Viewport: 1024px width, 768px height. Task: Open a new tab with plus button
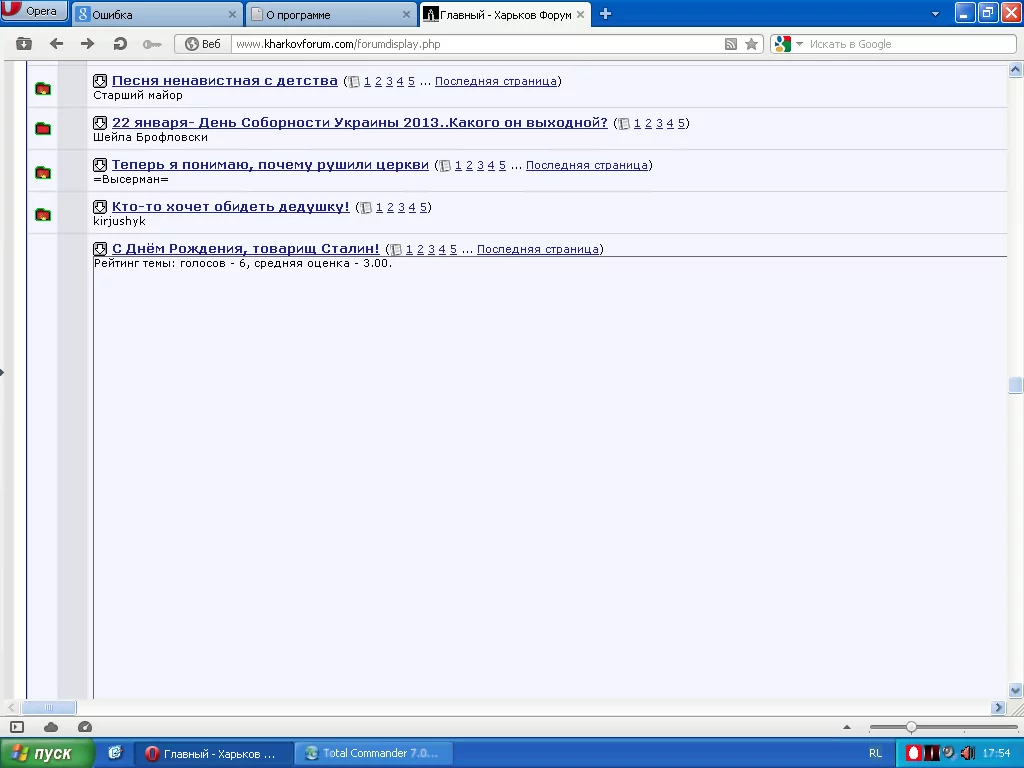coord(605,14)
